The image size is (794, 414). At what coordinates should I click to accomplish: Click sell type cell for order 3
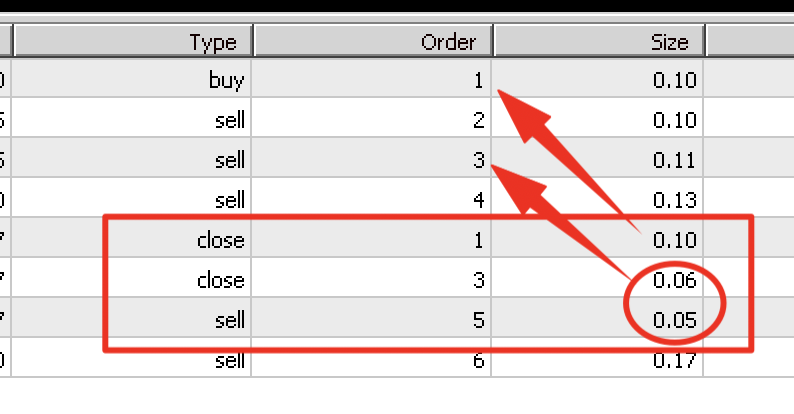tap(131, 159)
